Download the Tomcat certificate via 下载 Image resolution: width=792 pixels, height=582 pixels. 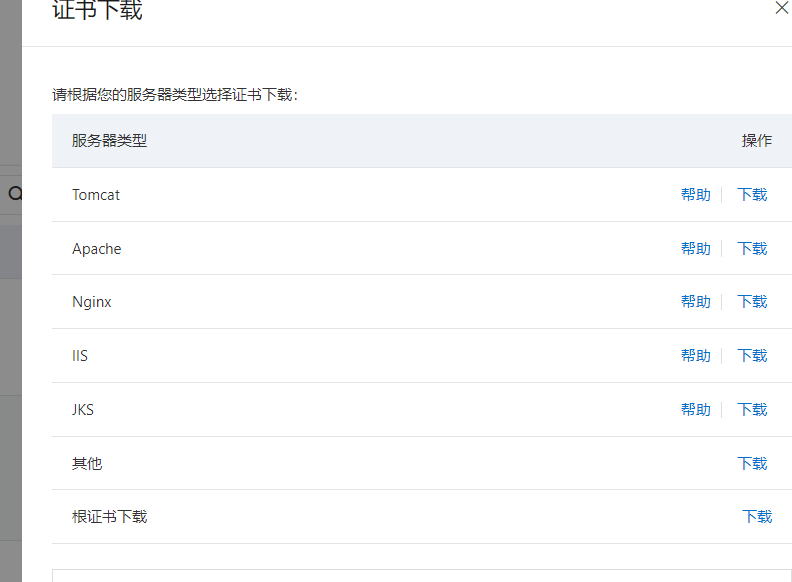tap(752, 195)
